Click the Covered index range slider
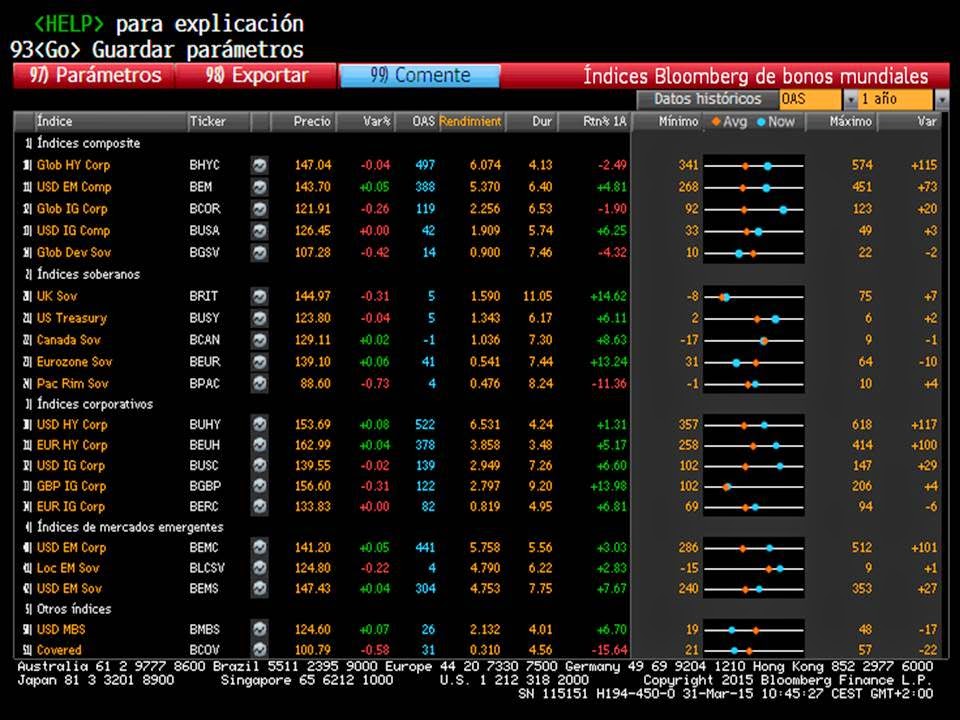This screenshot has height=720, width=960. (754, 650)
